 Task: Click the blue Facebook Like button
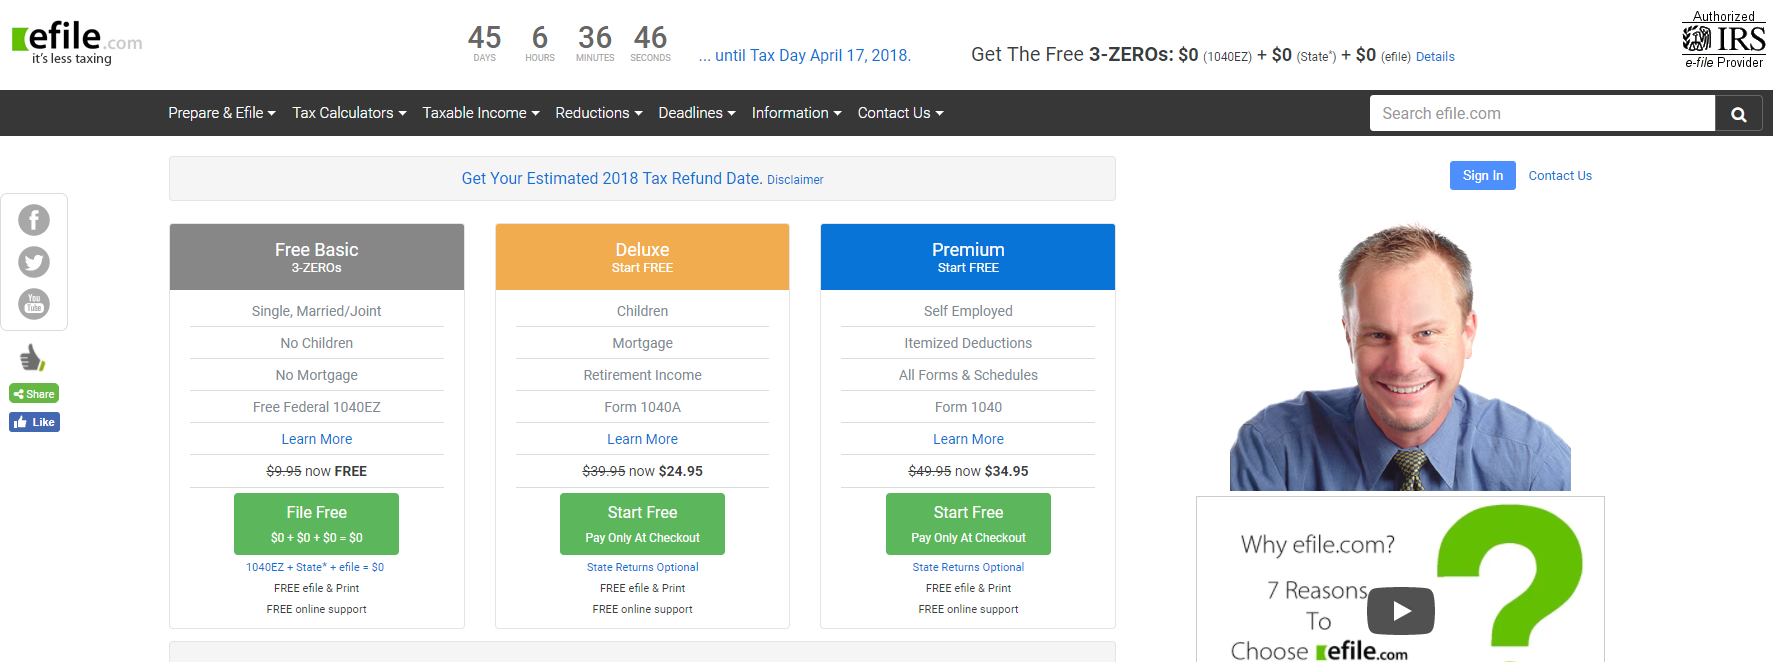[34, 422]
